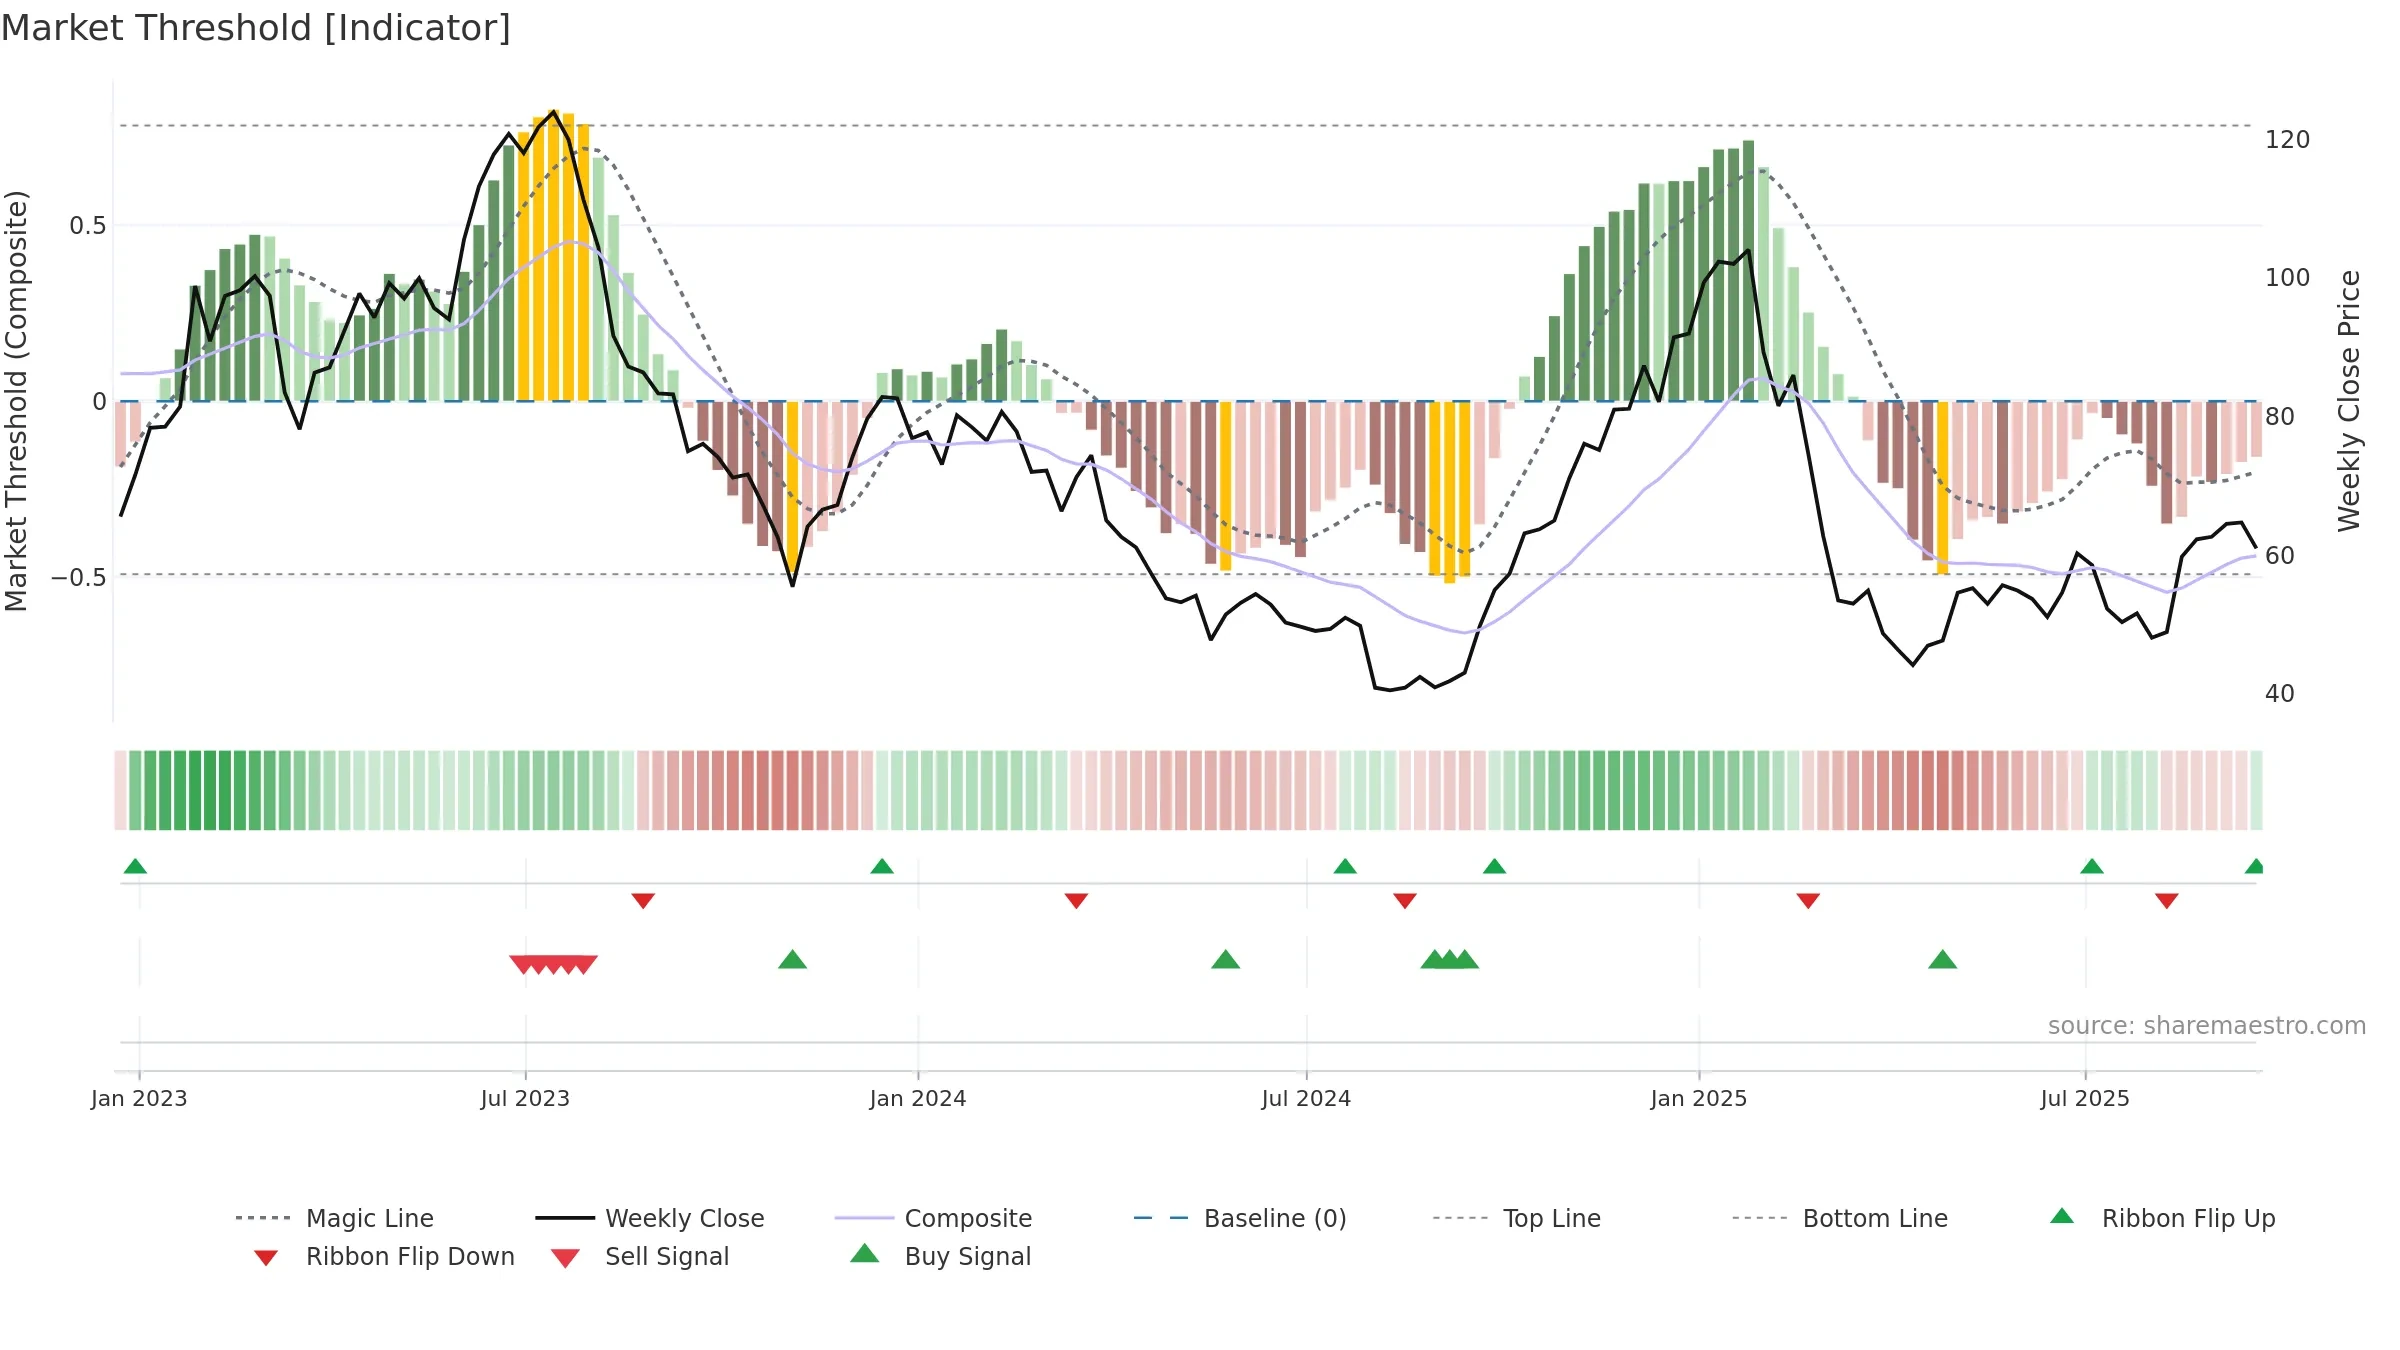Click the August 2023 ribbon flip down triangle

pyautogui.click(x=643, y=901)
